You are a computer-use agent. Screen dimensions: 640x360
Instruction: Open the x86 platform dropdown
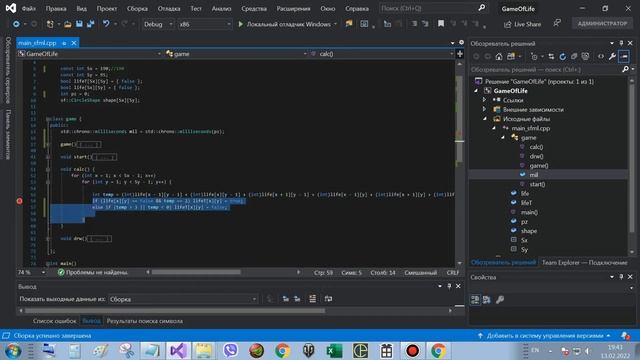[204, 24]
